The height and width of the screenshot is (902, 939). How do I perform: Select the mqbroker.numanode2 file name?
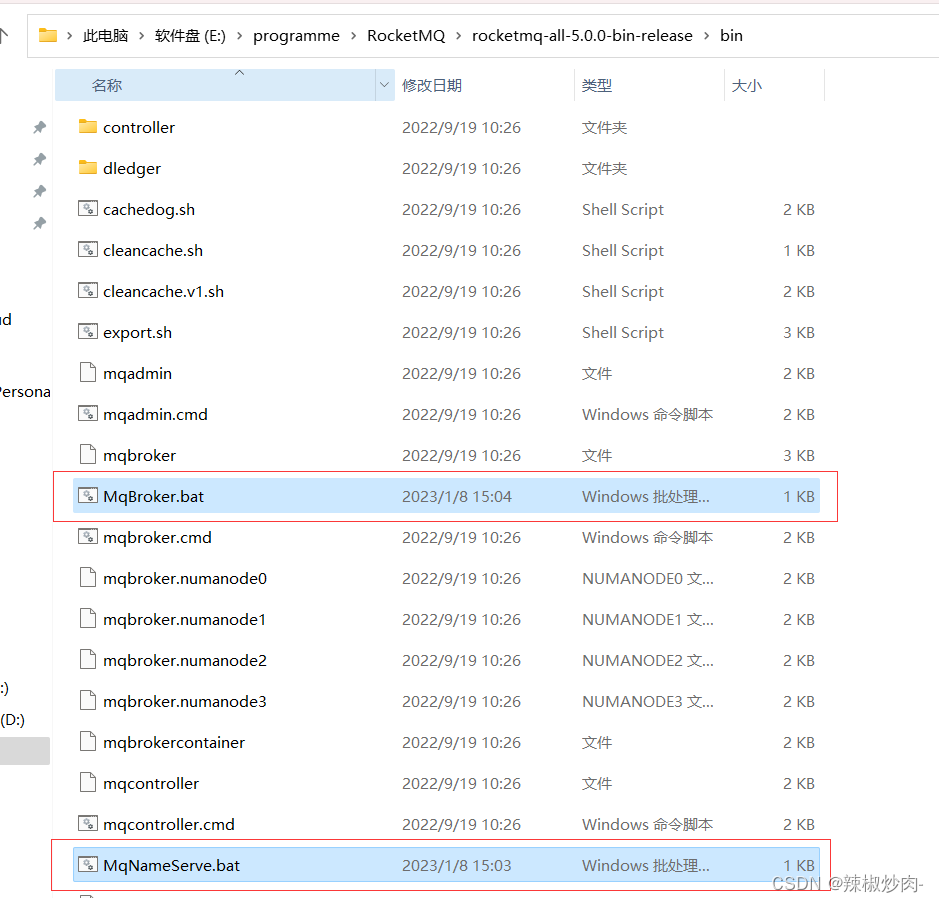click(x=185, y=661)
